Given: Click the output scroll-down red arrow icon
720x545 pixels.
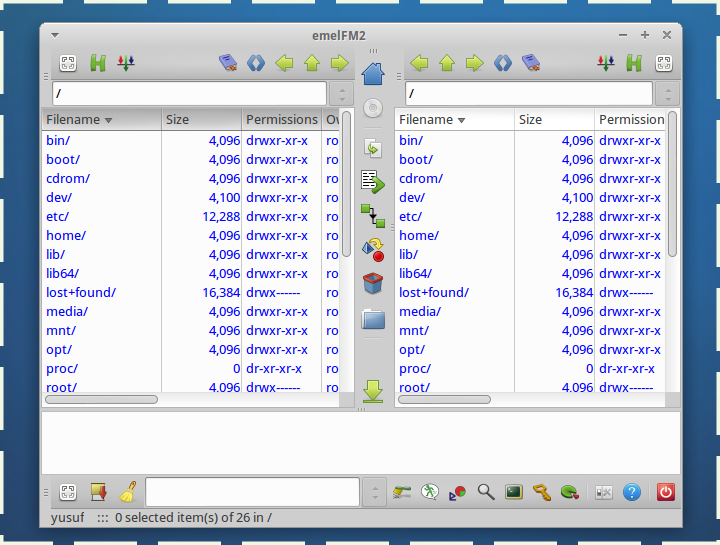Looking at the screenshot, I should 98,492.
